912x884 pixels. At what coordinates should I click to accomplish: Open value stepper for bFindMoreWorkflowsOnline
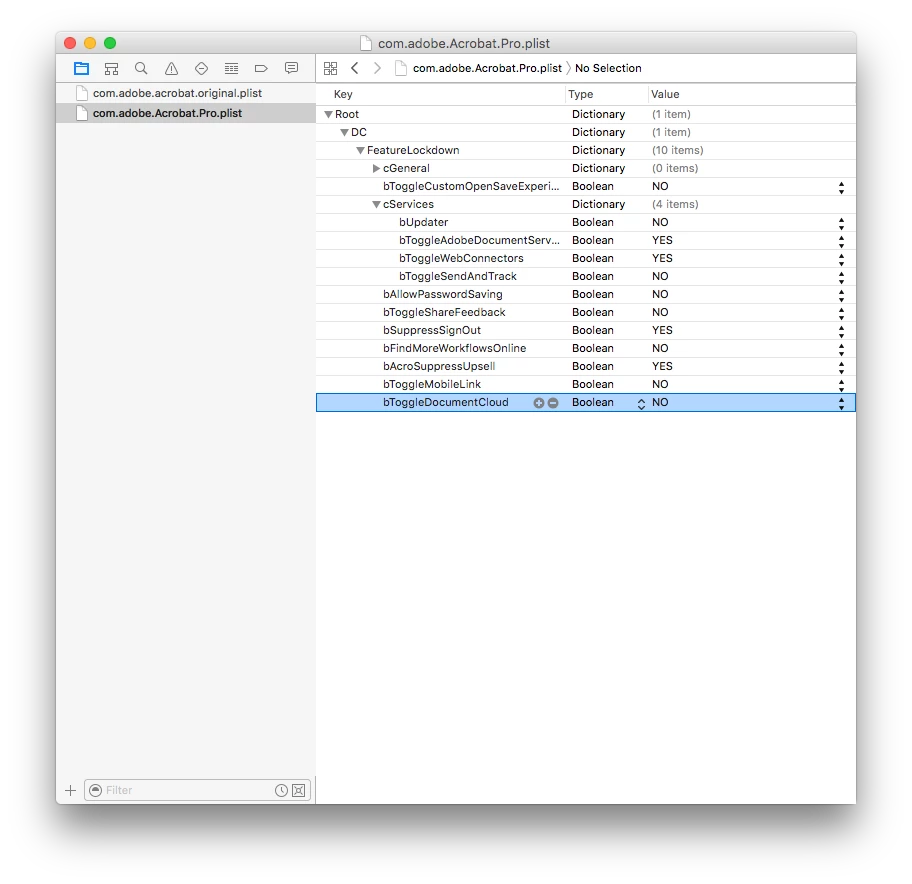841,350
